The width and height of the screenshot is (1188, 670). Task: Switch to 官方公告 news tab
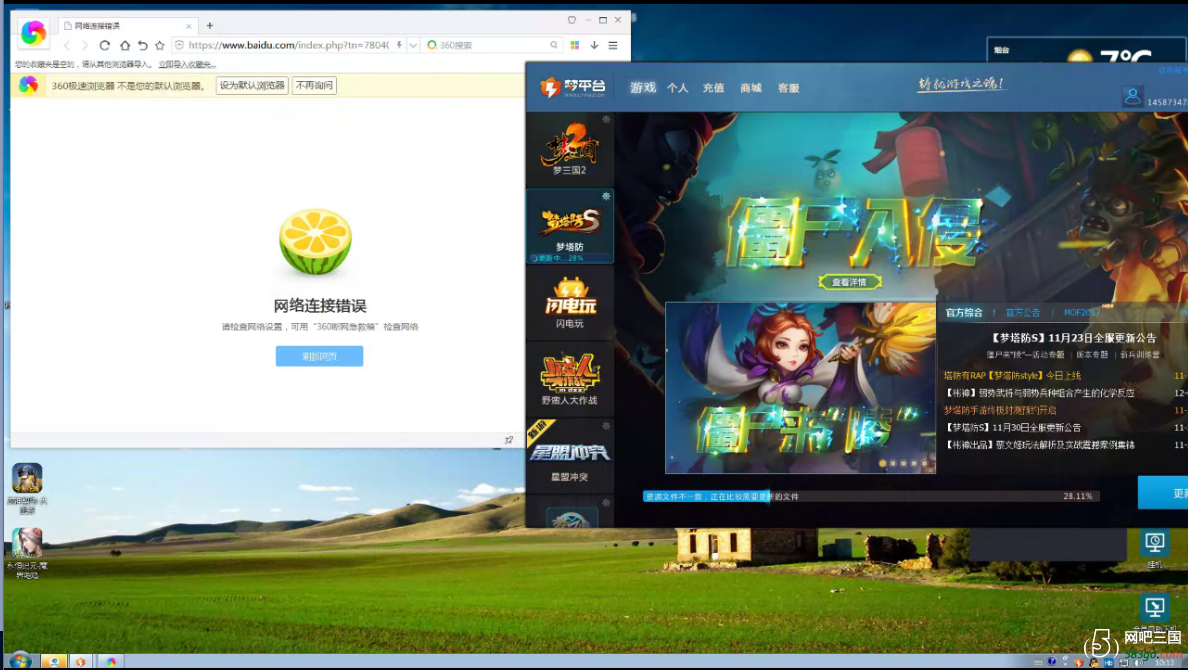tap(1023, 312)
